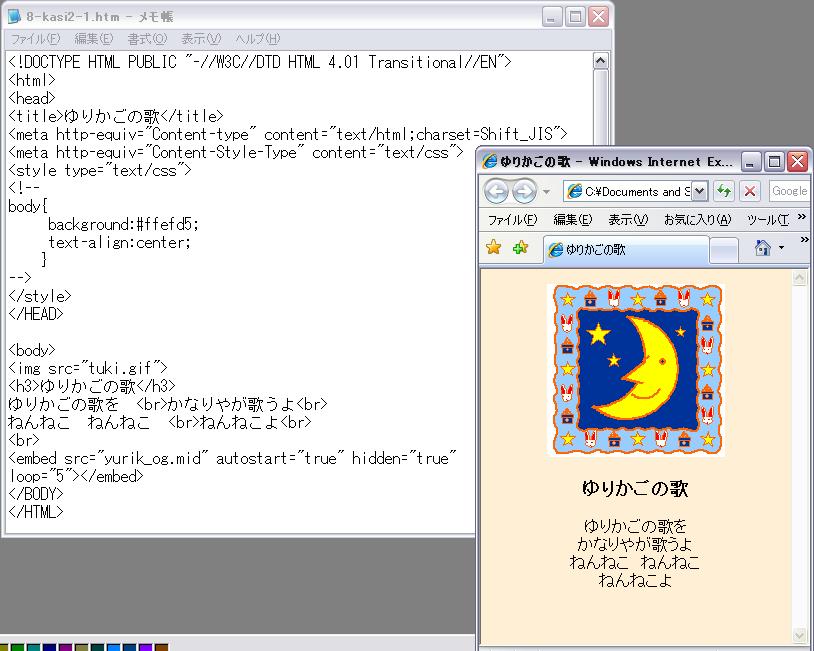Open the 書式(O) menu in Notepad
The image size is (814, 651).
click(147, 39)
